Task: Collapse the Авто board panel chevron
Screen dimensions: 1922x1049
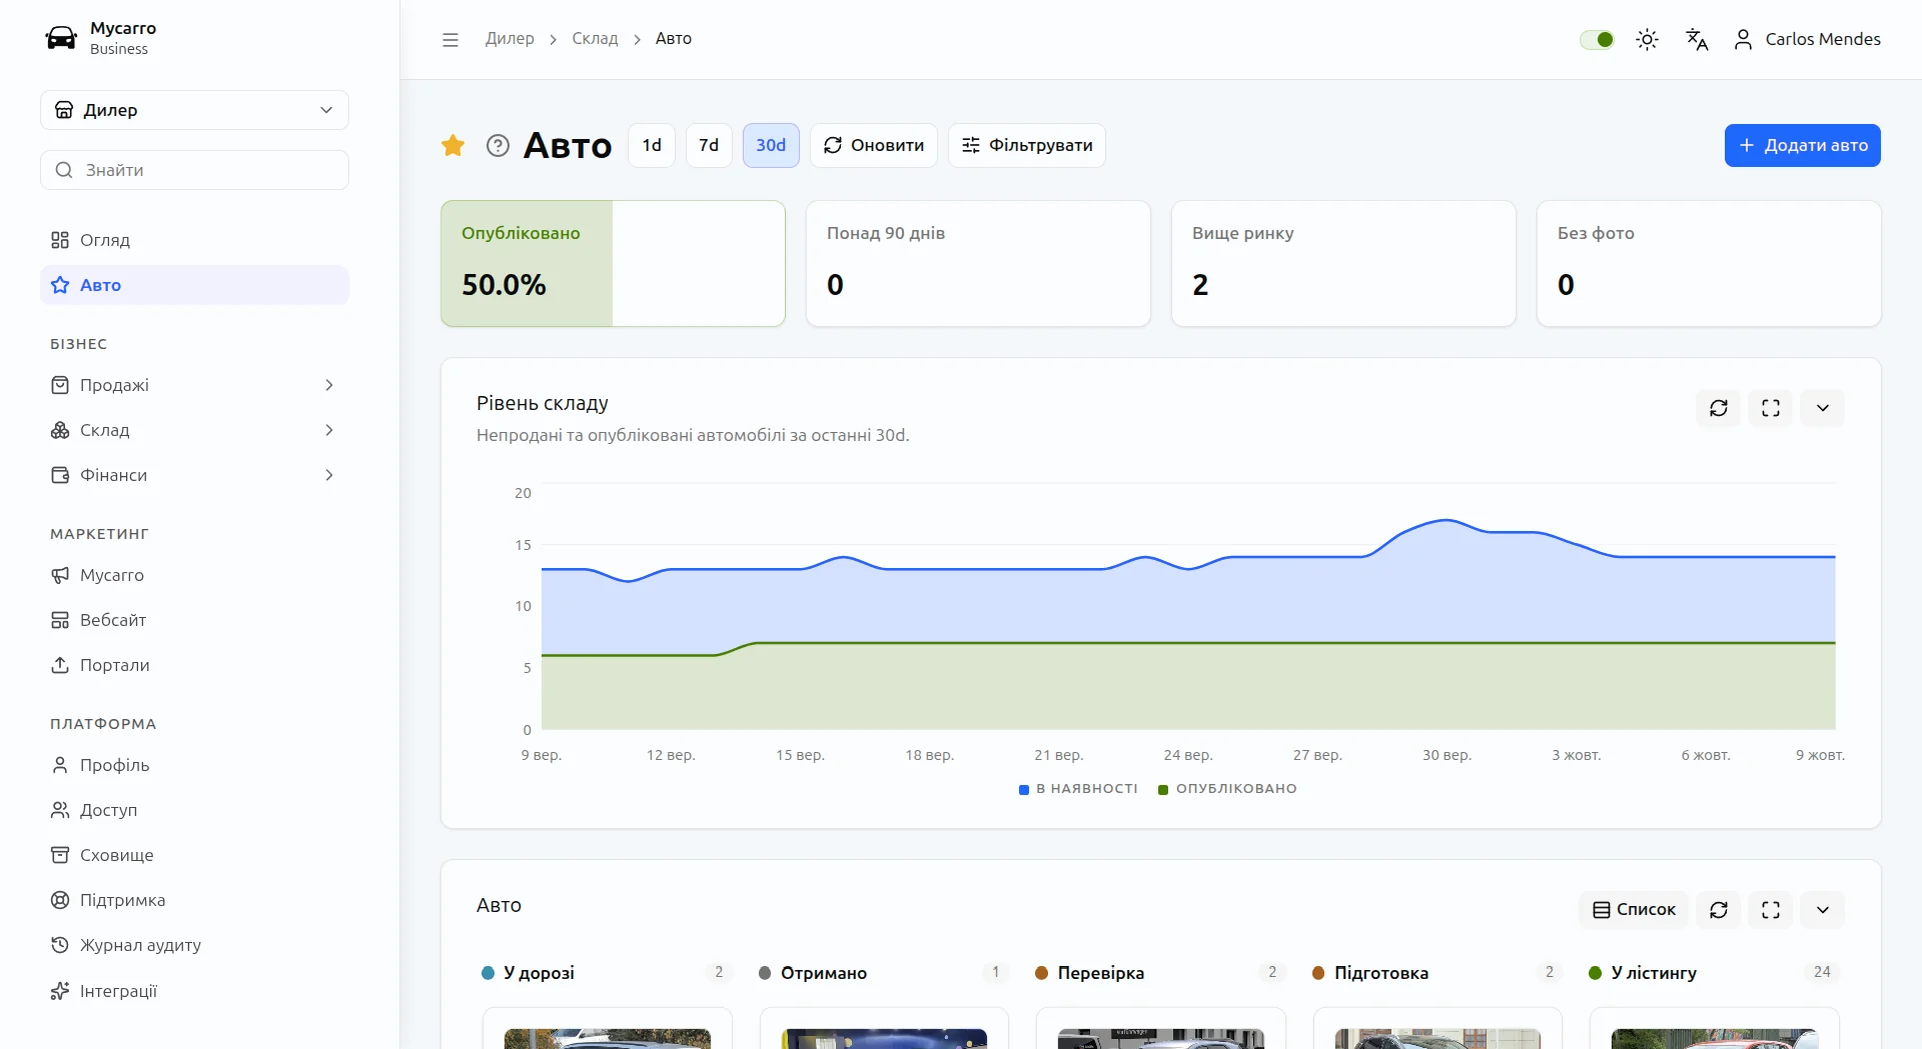Action: [1823, 910]
